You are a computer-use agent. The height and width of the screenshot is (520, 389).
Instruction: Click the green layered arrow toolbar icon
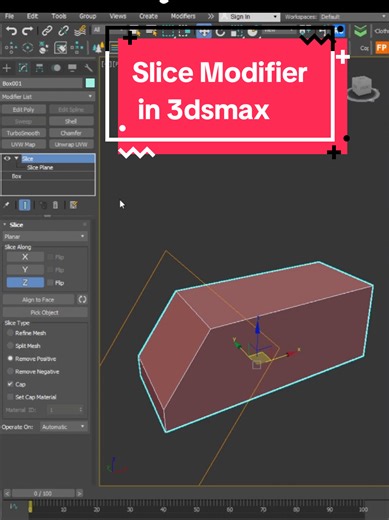point(360,31)
